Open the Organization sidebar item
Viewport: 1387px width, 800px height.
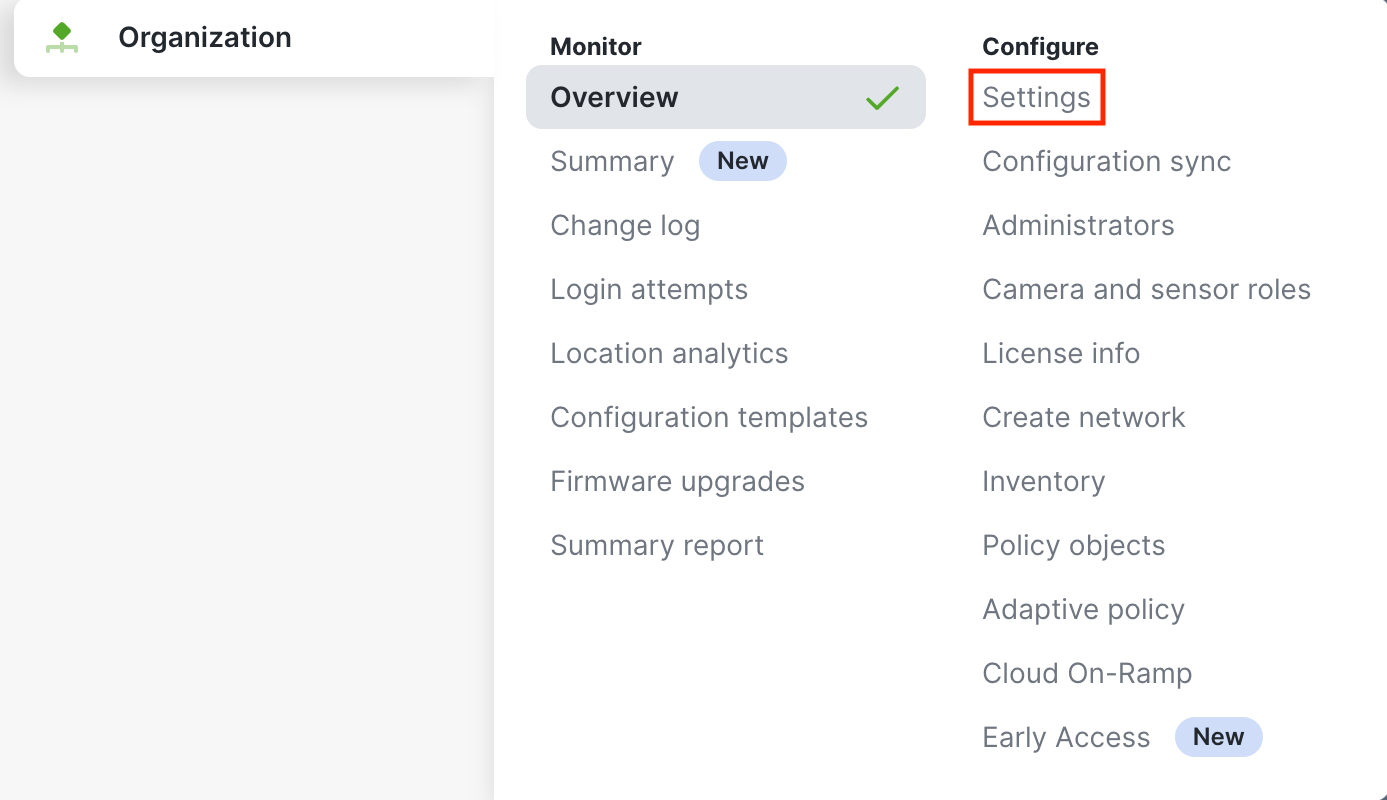[x=204, y=38]
